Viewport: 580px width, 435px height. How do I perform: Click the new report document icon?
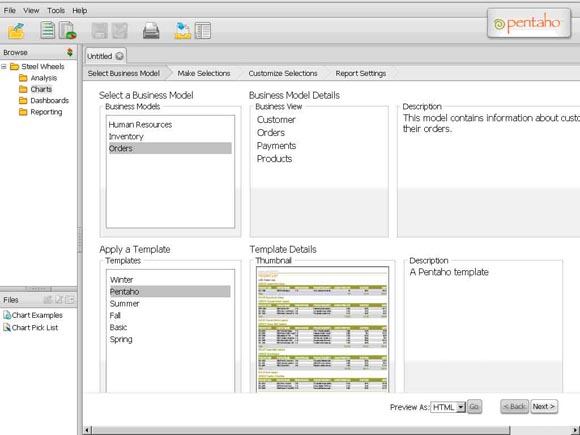[48, 30]
